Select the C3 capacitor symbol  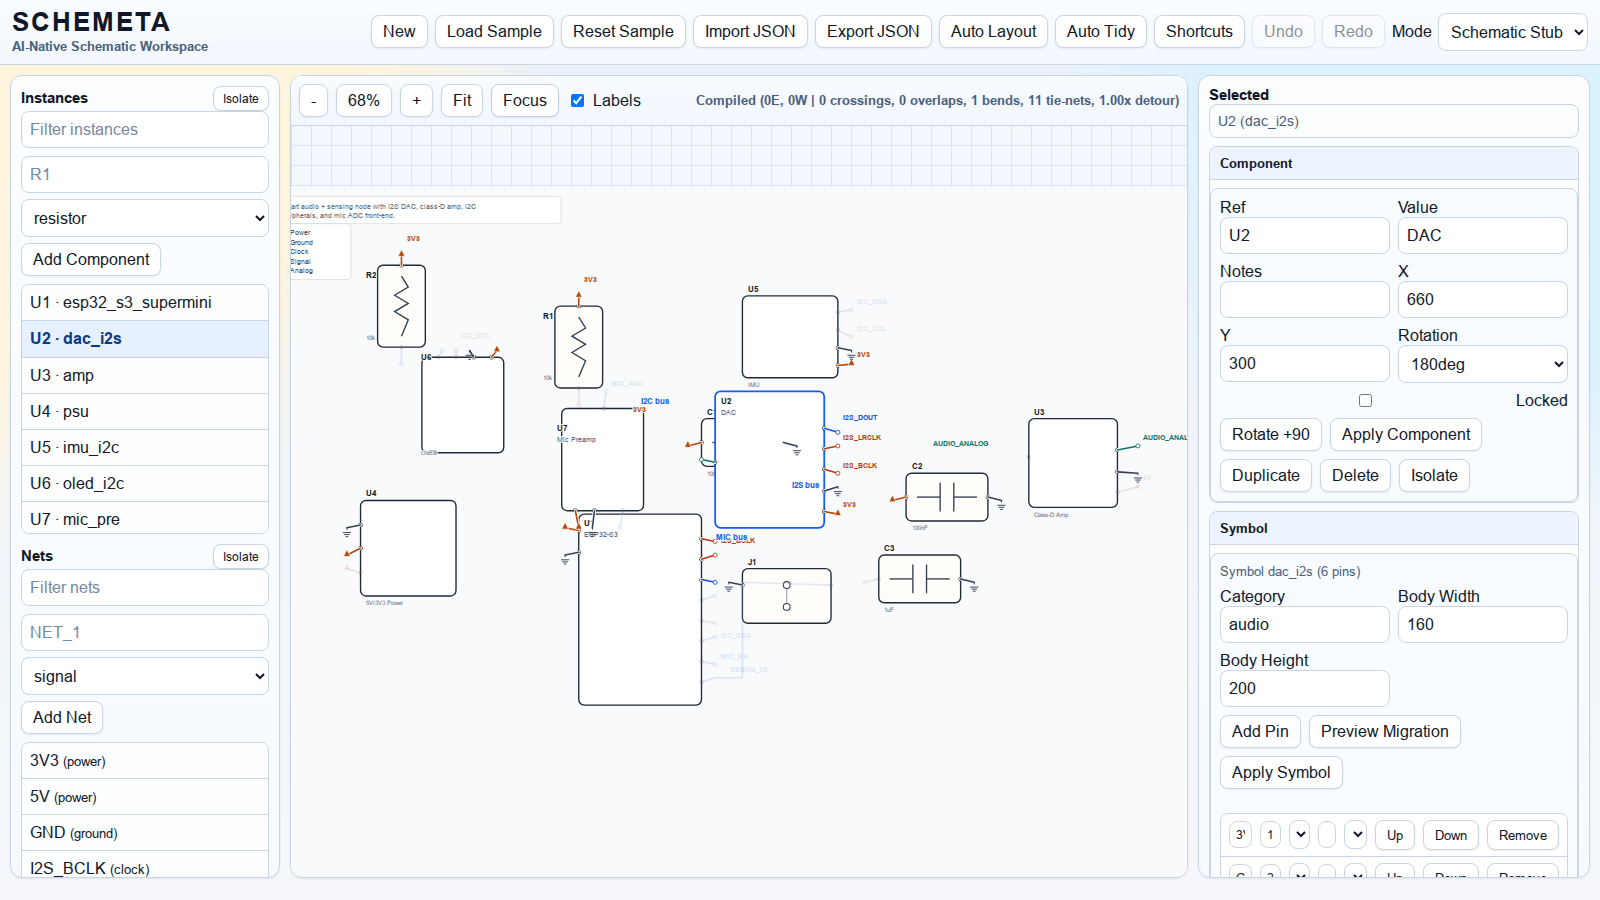(919, 579)
